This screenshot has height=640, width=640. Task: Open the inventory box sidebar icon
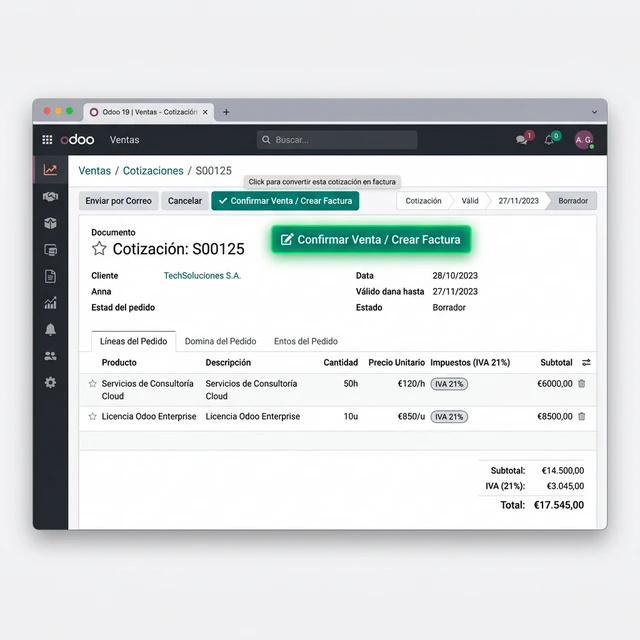tap(50, 223)
